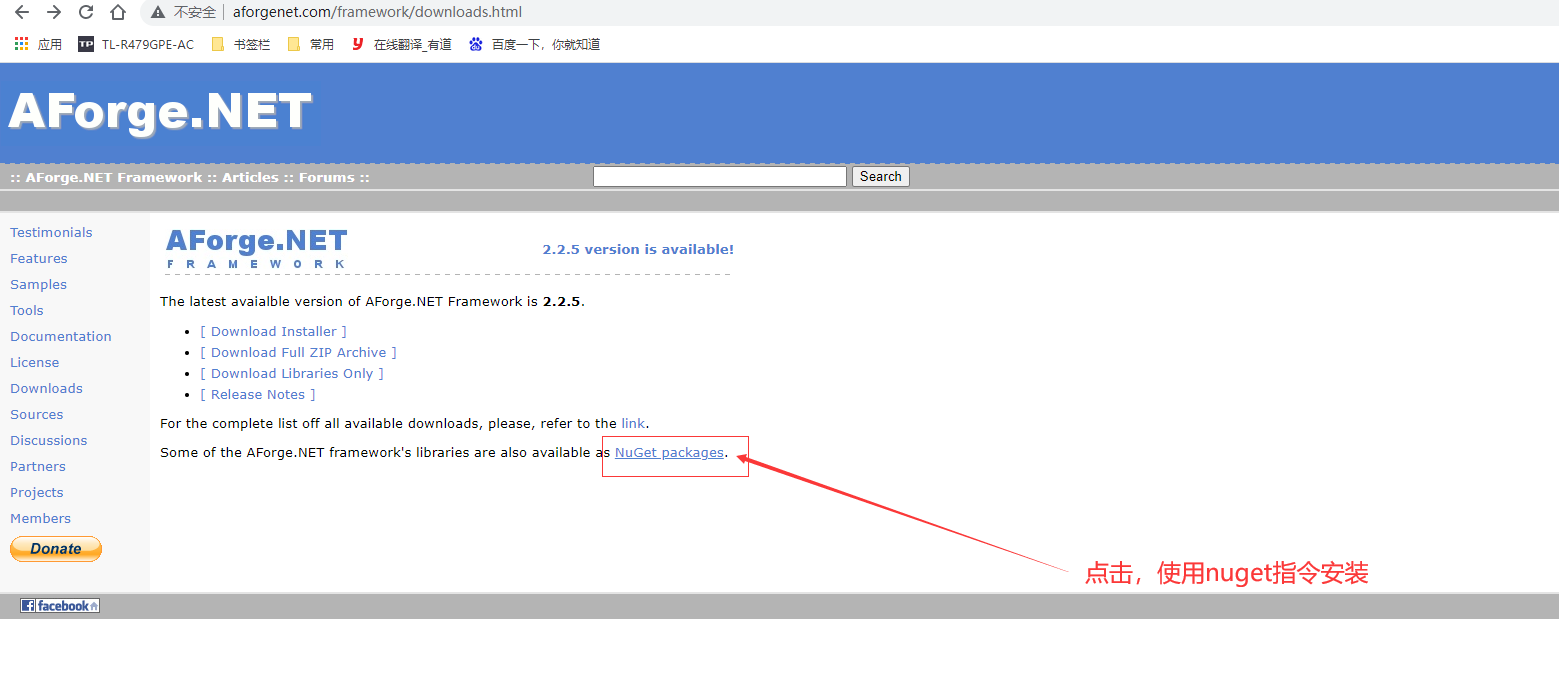
Task: Click the browser back arrow
Action: (21, 12)
